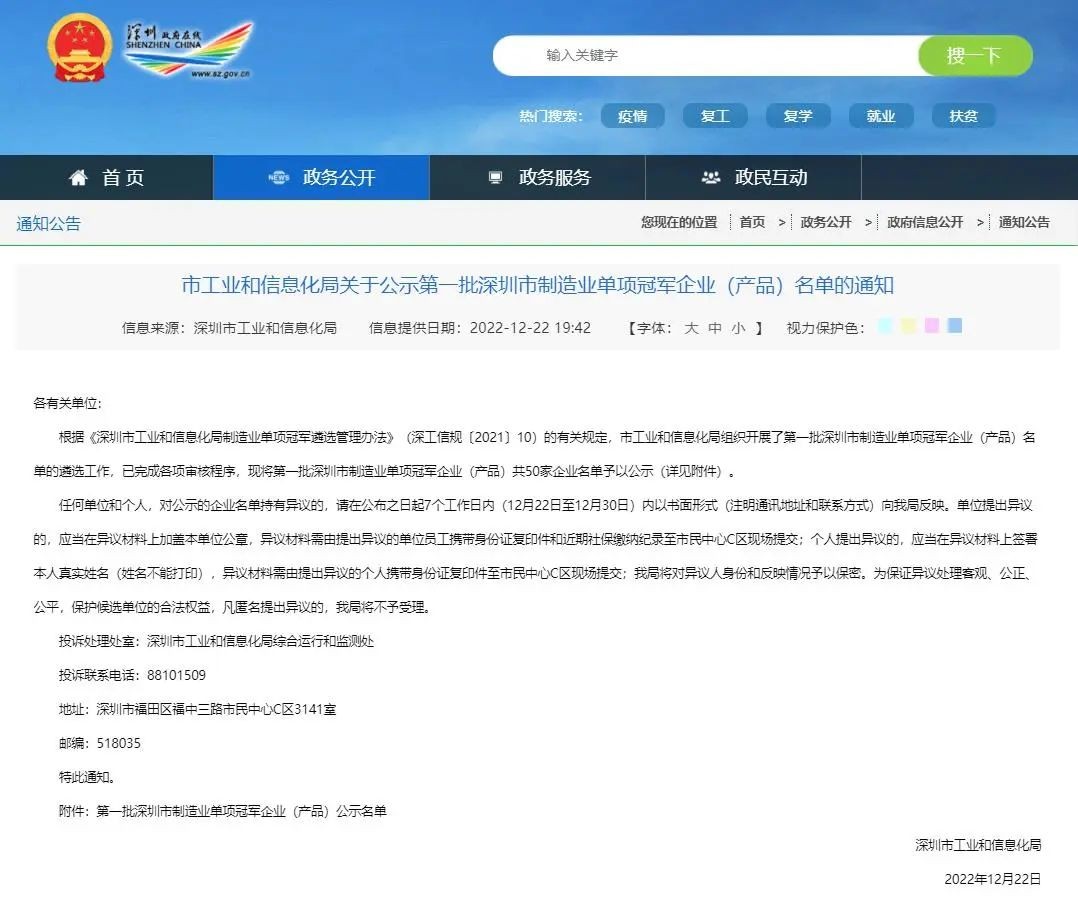The image size is (1078, 900).
Task: Click the NEWS icon beside 政务公开
Action: point(278,178)
